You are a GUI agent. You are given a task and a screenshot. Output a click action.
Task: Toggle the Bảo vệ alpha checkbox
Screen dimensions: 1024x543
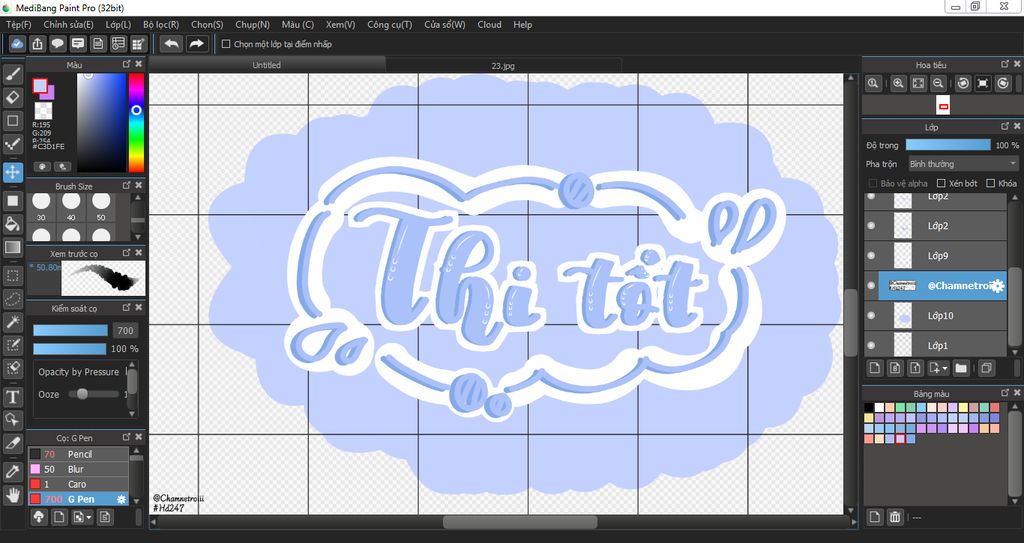point(872,183)
